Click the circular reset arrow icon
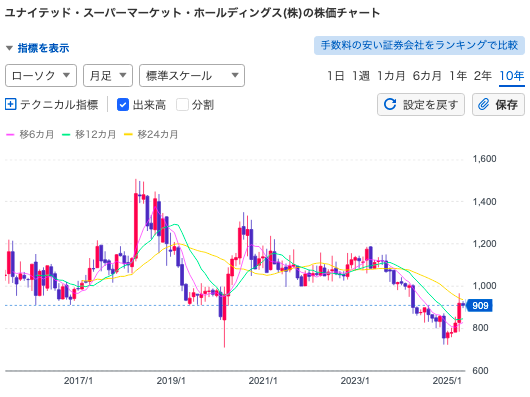This screenshot has height=397, width=530. 390,104
